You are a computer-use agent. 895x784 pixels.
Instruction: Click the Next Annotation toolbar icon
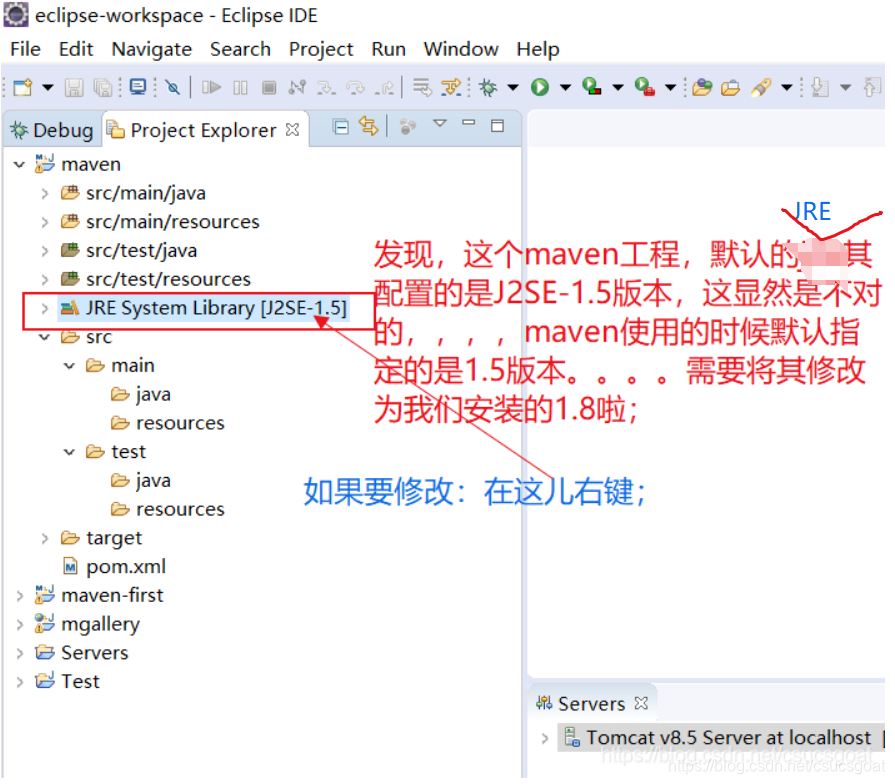pyautogui.click(x=820, y=87)
